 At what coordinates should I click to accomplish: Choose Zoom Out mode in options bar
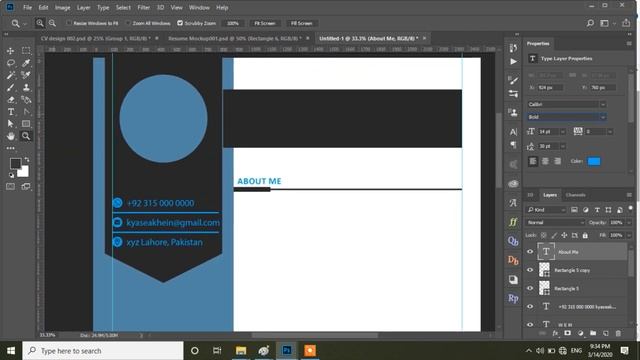coord(52,23)
